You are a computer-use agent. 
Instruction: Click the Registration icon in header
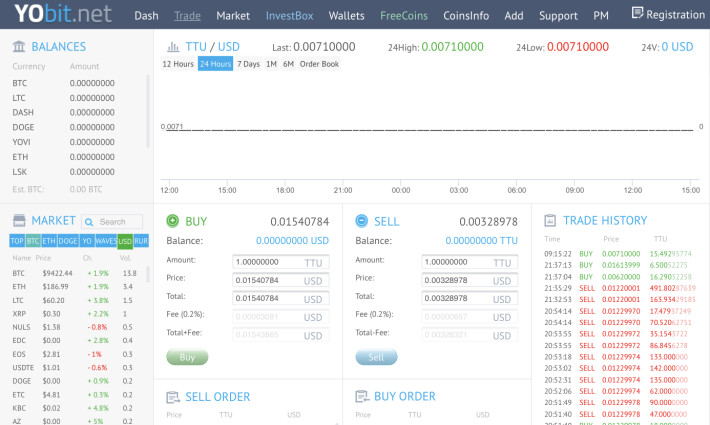click(x=637, y=13)
